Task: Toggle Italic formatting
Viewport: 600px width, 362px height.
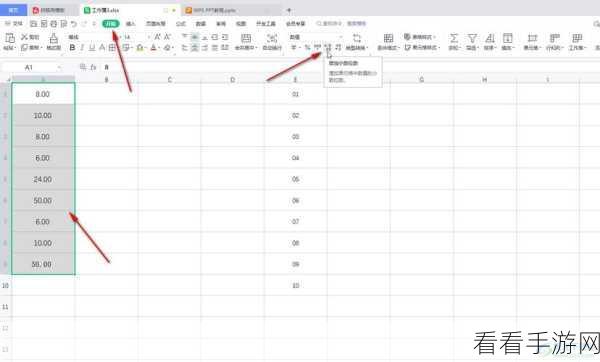Action: click(x=82, y=47)
